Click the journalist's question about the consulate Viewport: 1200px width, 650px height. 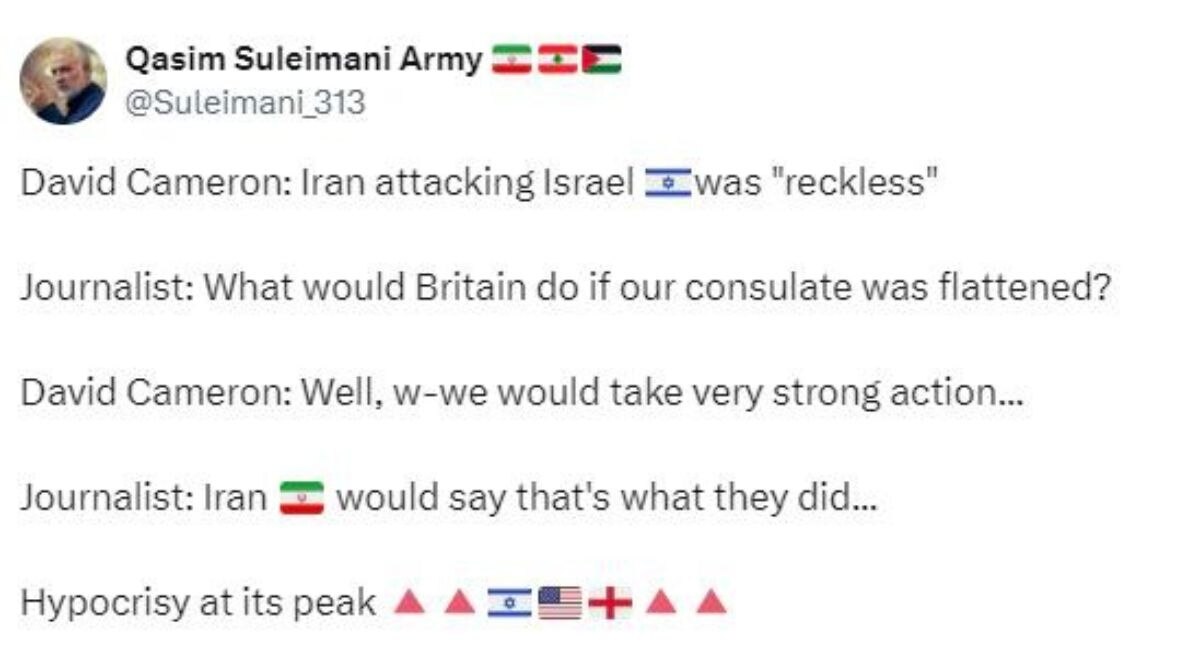click(x=565, y=289)
